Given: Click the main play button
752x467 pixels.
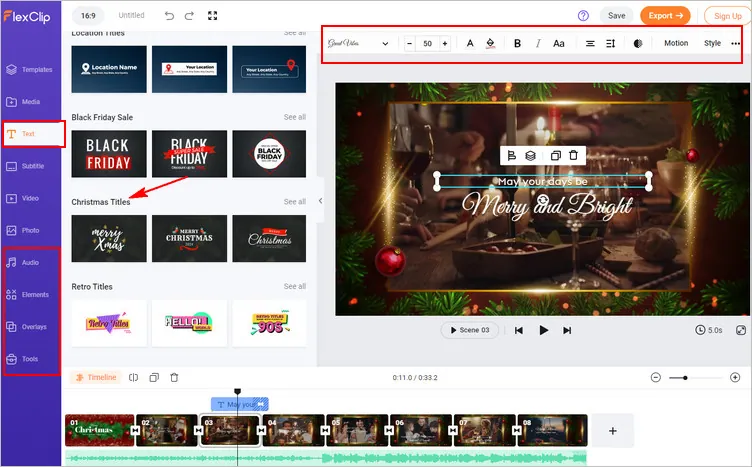Looking at the screenshot, I should (543, 330).
